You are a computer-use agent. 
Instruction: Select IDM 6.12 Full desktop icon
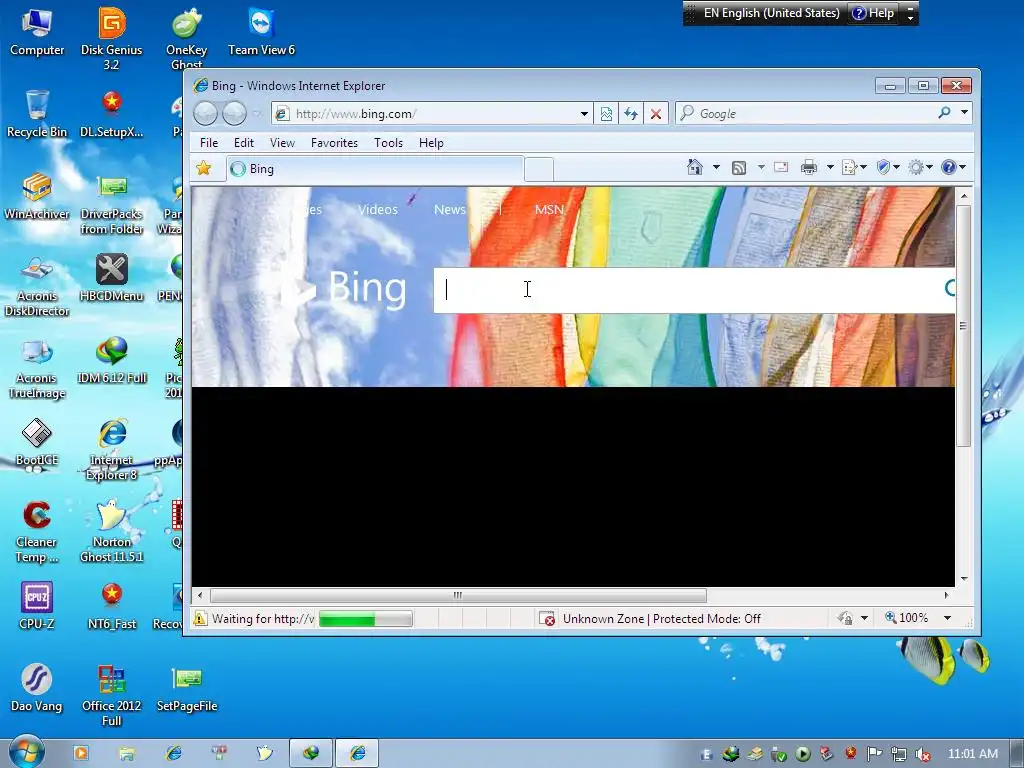112,360
